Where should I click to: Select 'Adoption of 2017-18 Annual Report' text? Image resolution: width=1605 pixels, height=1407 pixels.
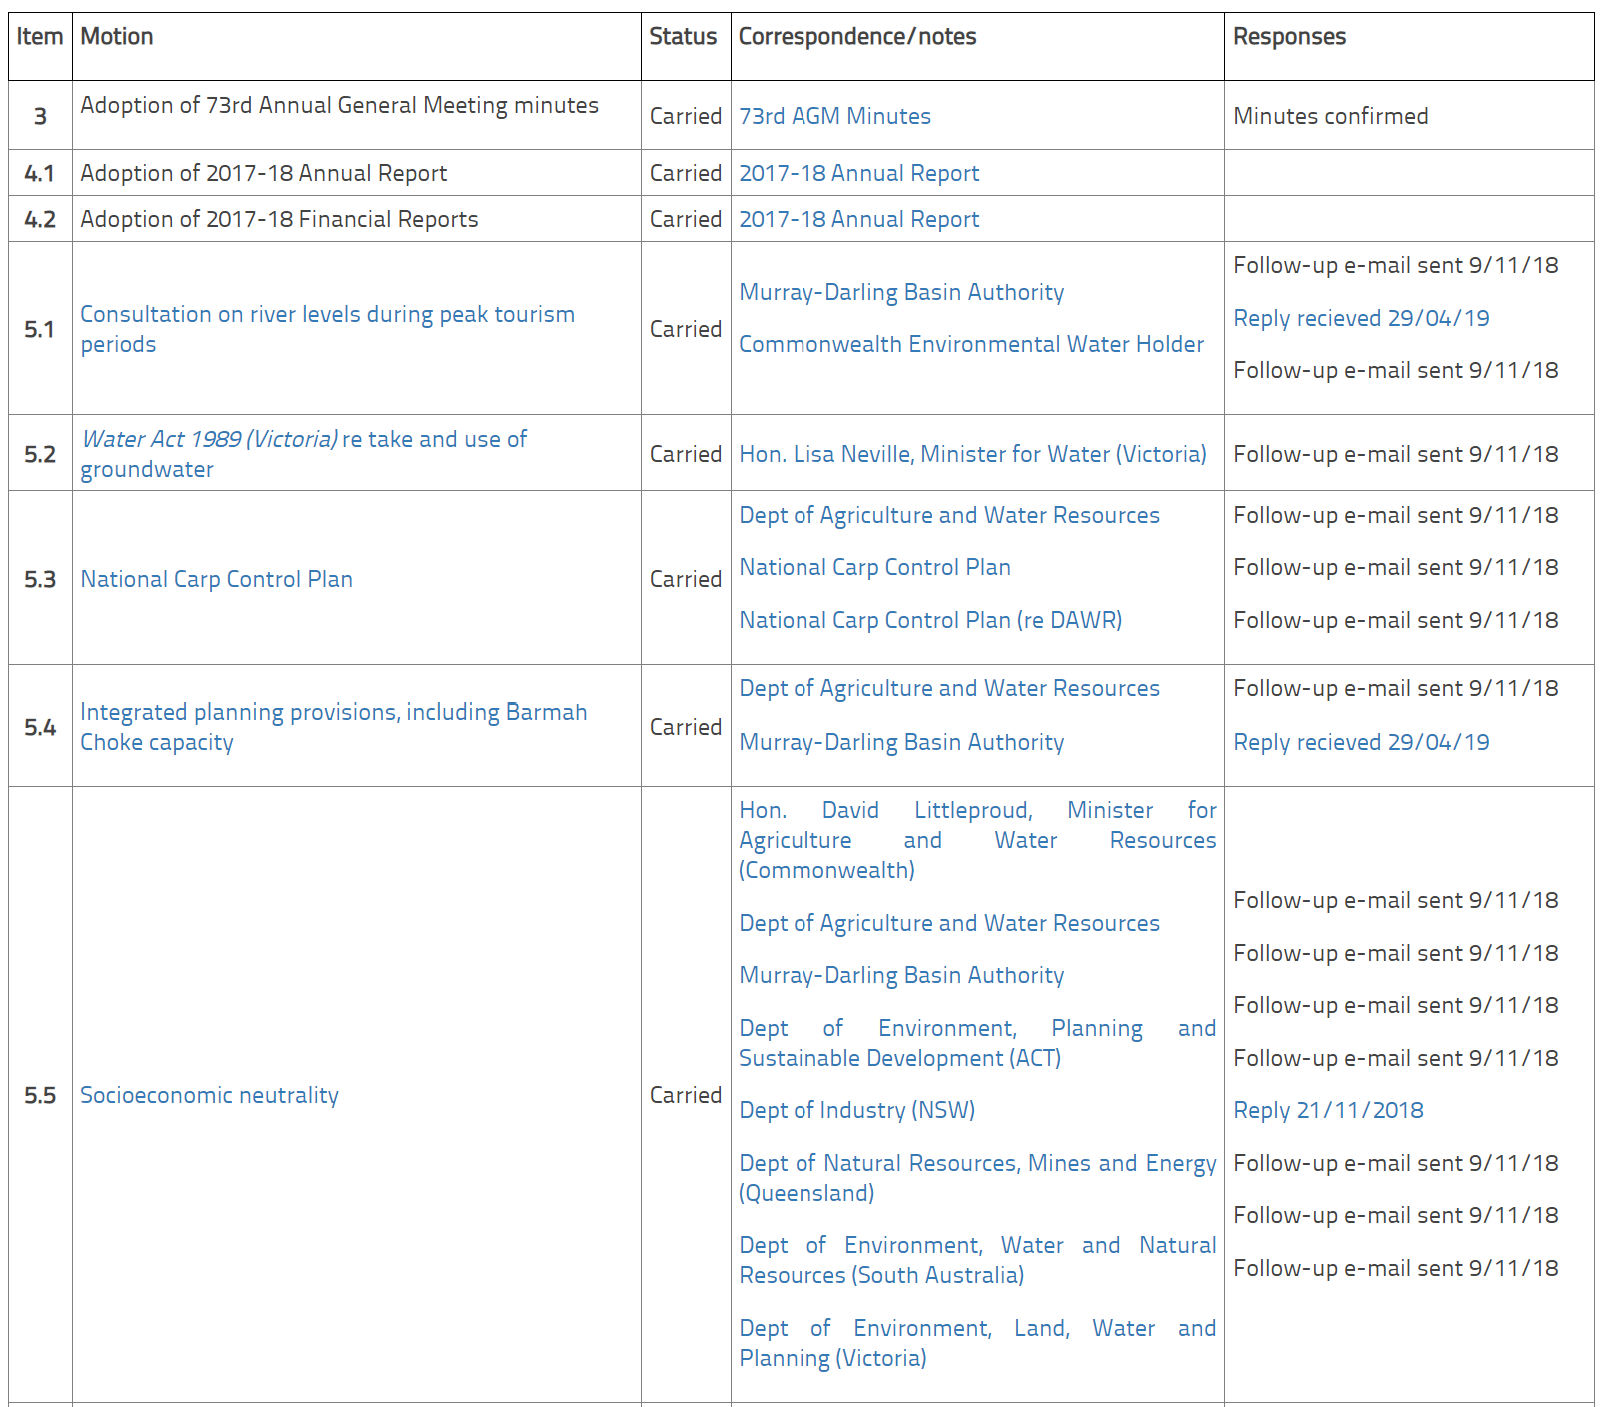[263, 173]
